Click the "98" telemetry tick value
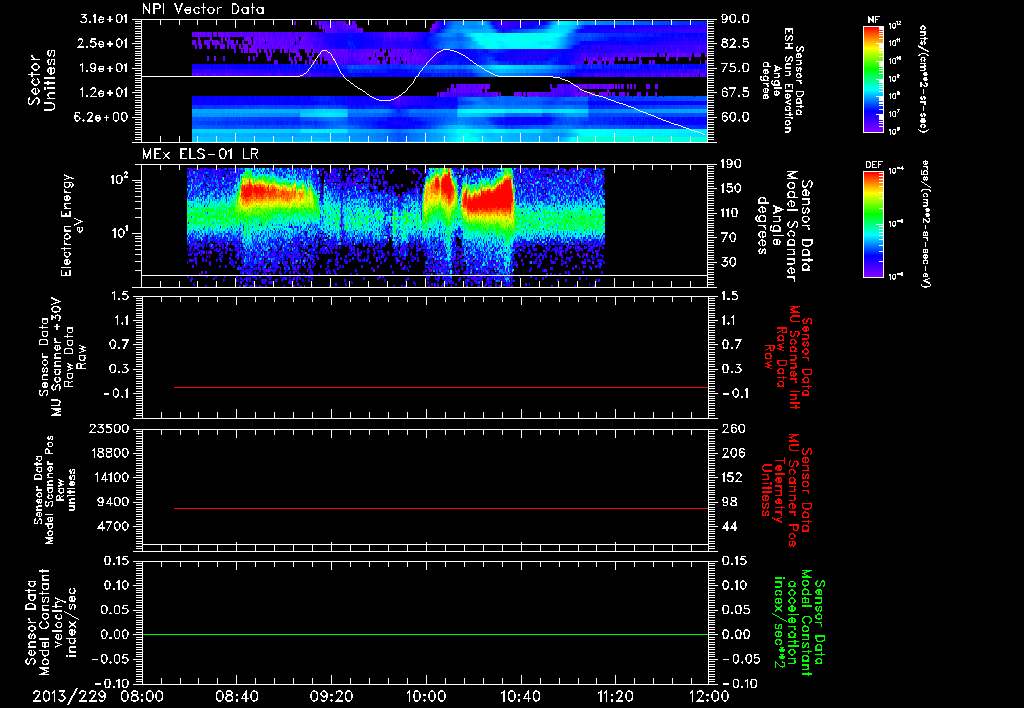 tap(729, 502)
